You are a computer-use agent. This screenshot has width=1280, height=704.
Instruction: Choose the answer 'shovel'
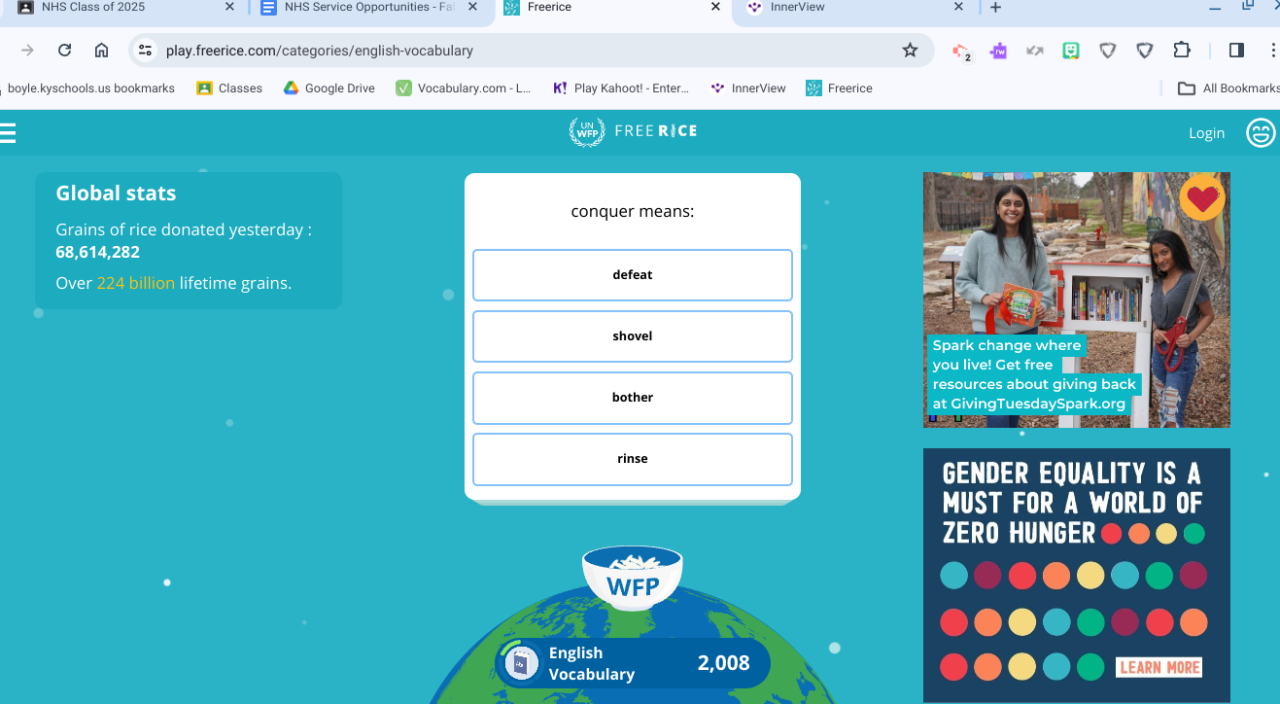pos(632,336)
